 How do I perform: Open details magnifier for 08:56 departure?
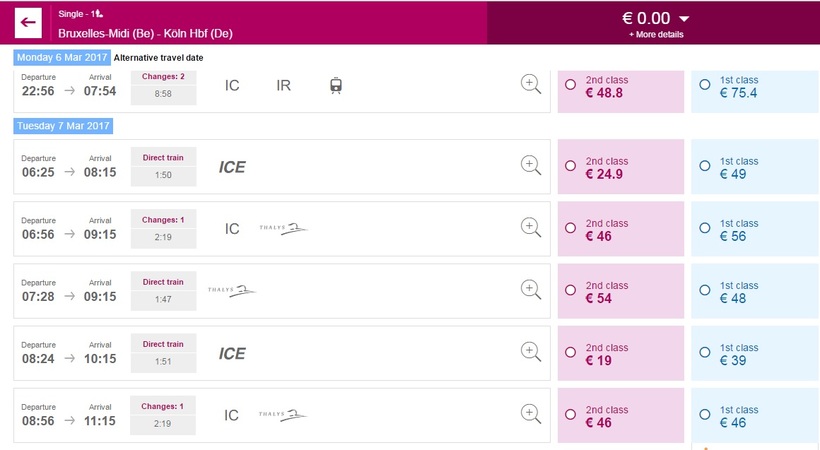531,413
